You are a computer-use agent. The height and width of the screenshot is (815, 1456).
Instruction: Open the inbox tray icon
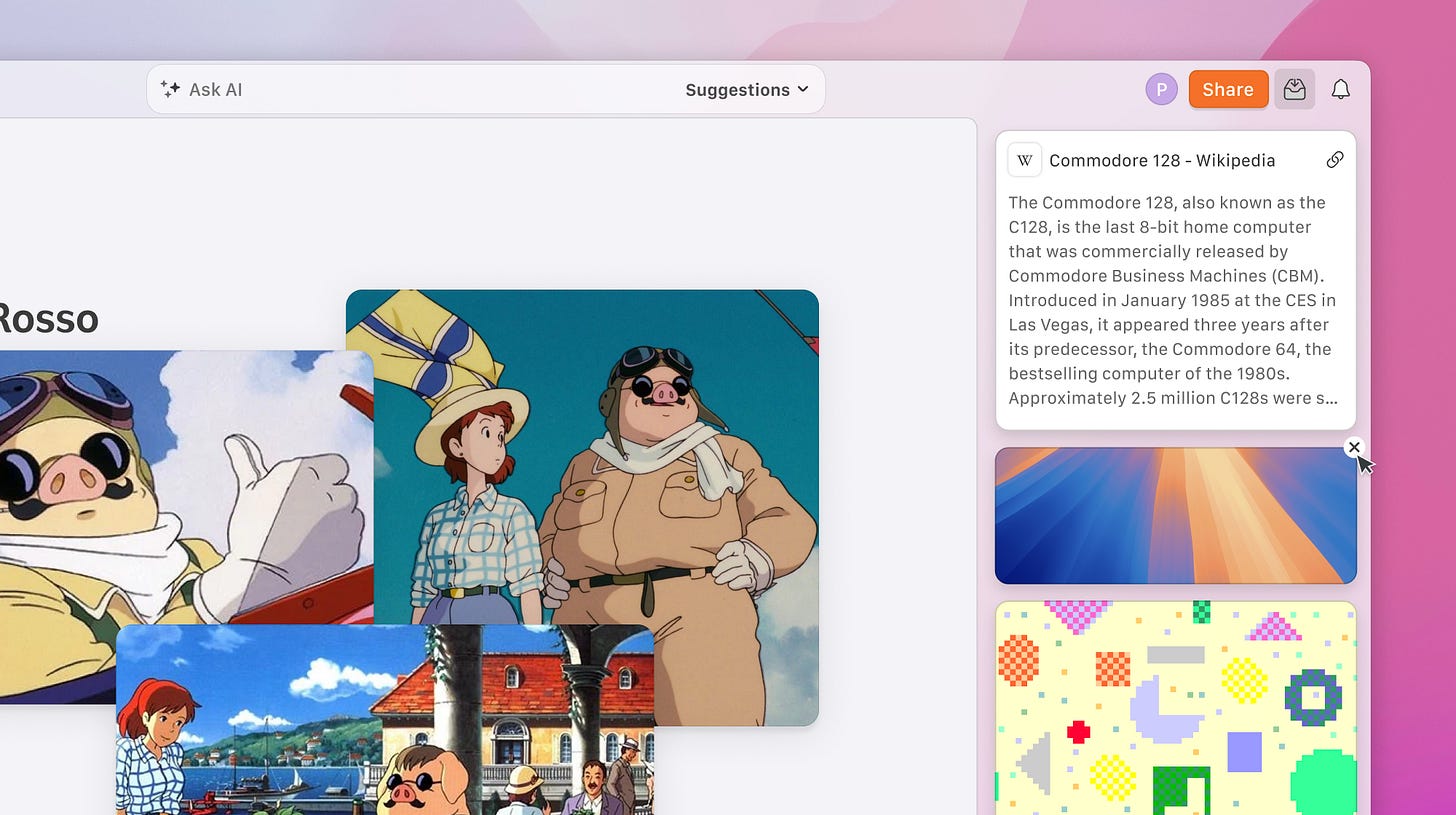(1294, 89)
